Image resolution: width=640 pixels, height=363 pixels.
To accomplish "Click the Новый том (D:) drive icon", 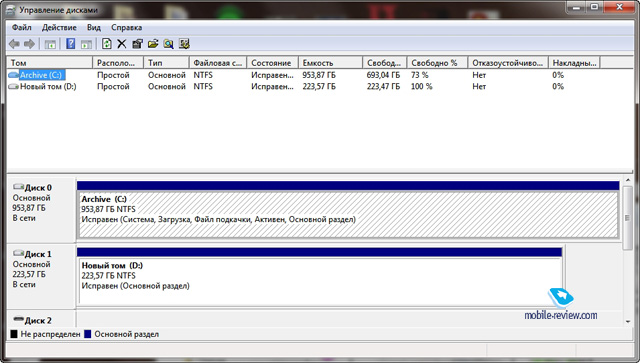I will [13, 87].
